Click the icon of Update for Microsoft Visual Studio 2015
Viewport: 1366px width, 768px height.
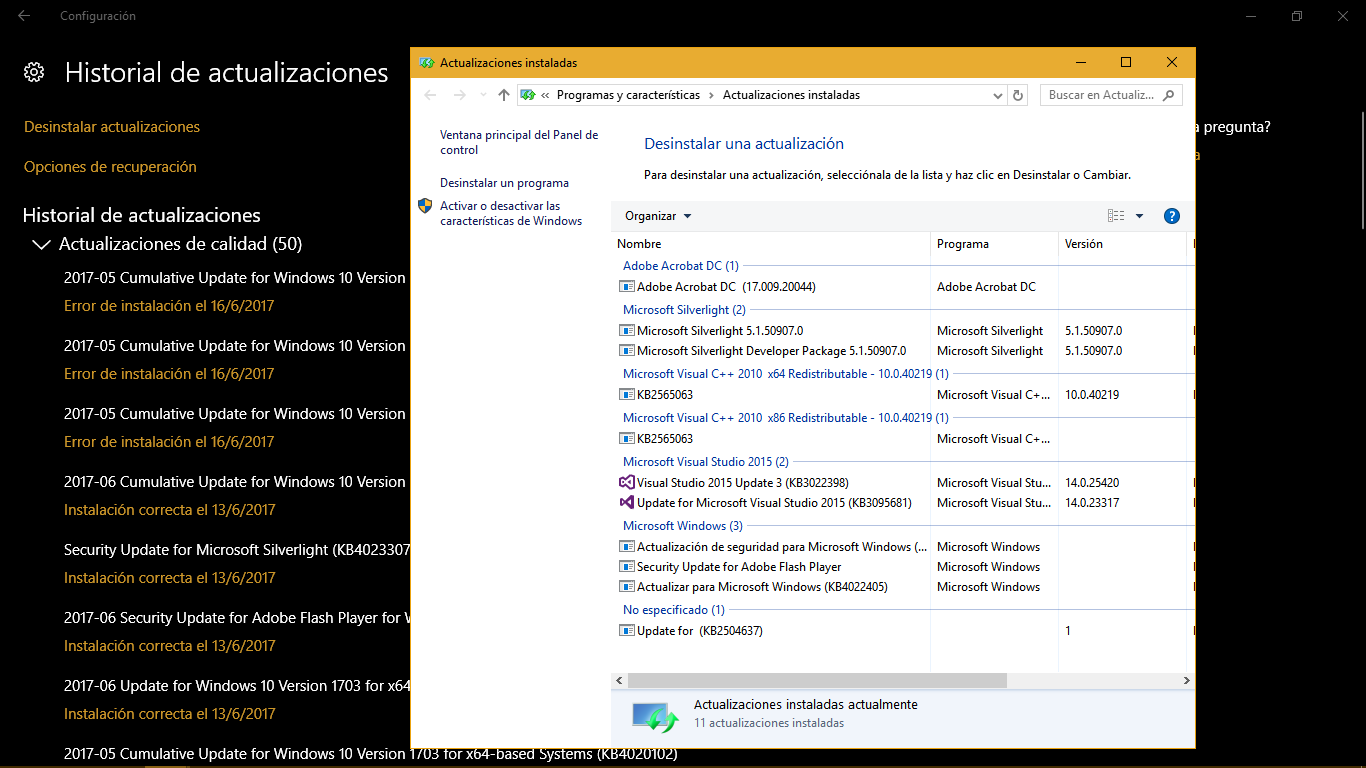point(627,503)
